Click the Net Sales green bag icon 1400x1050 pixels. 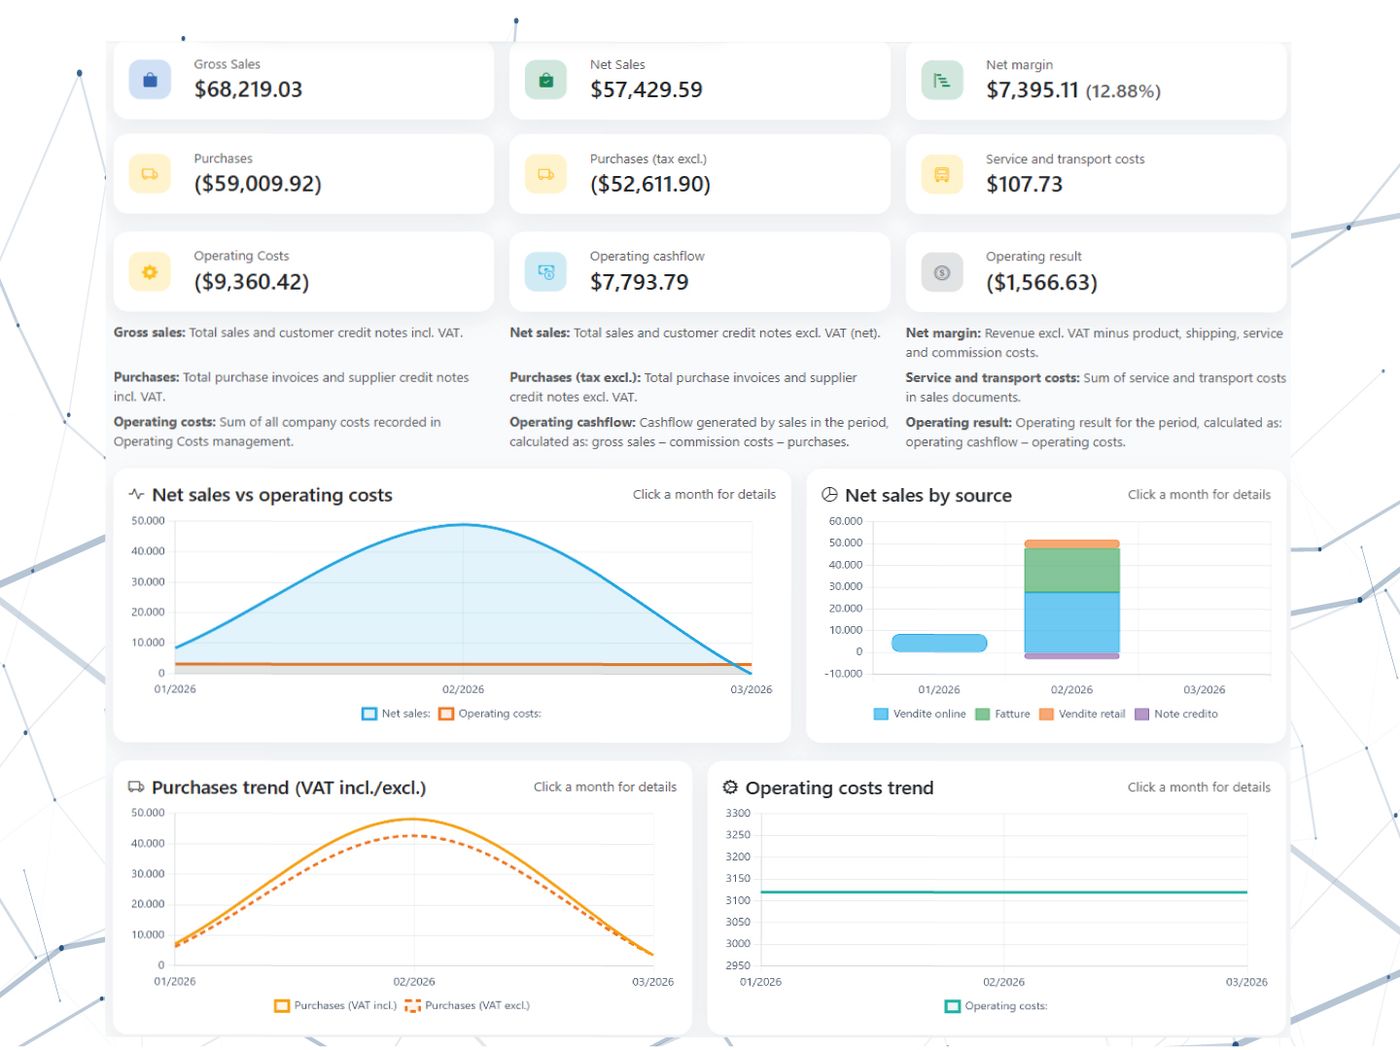(546, 80)
